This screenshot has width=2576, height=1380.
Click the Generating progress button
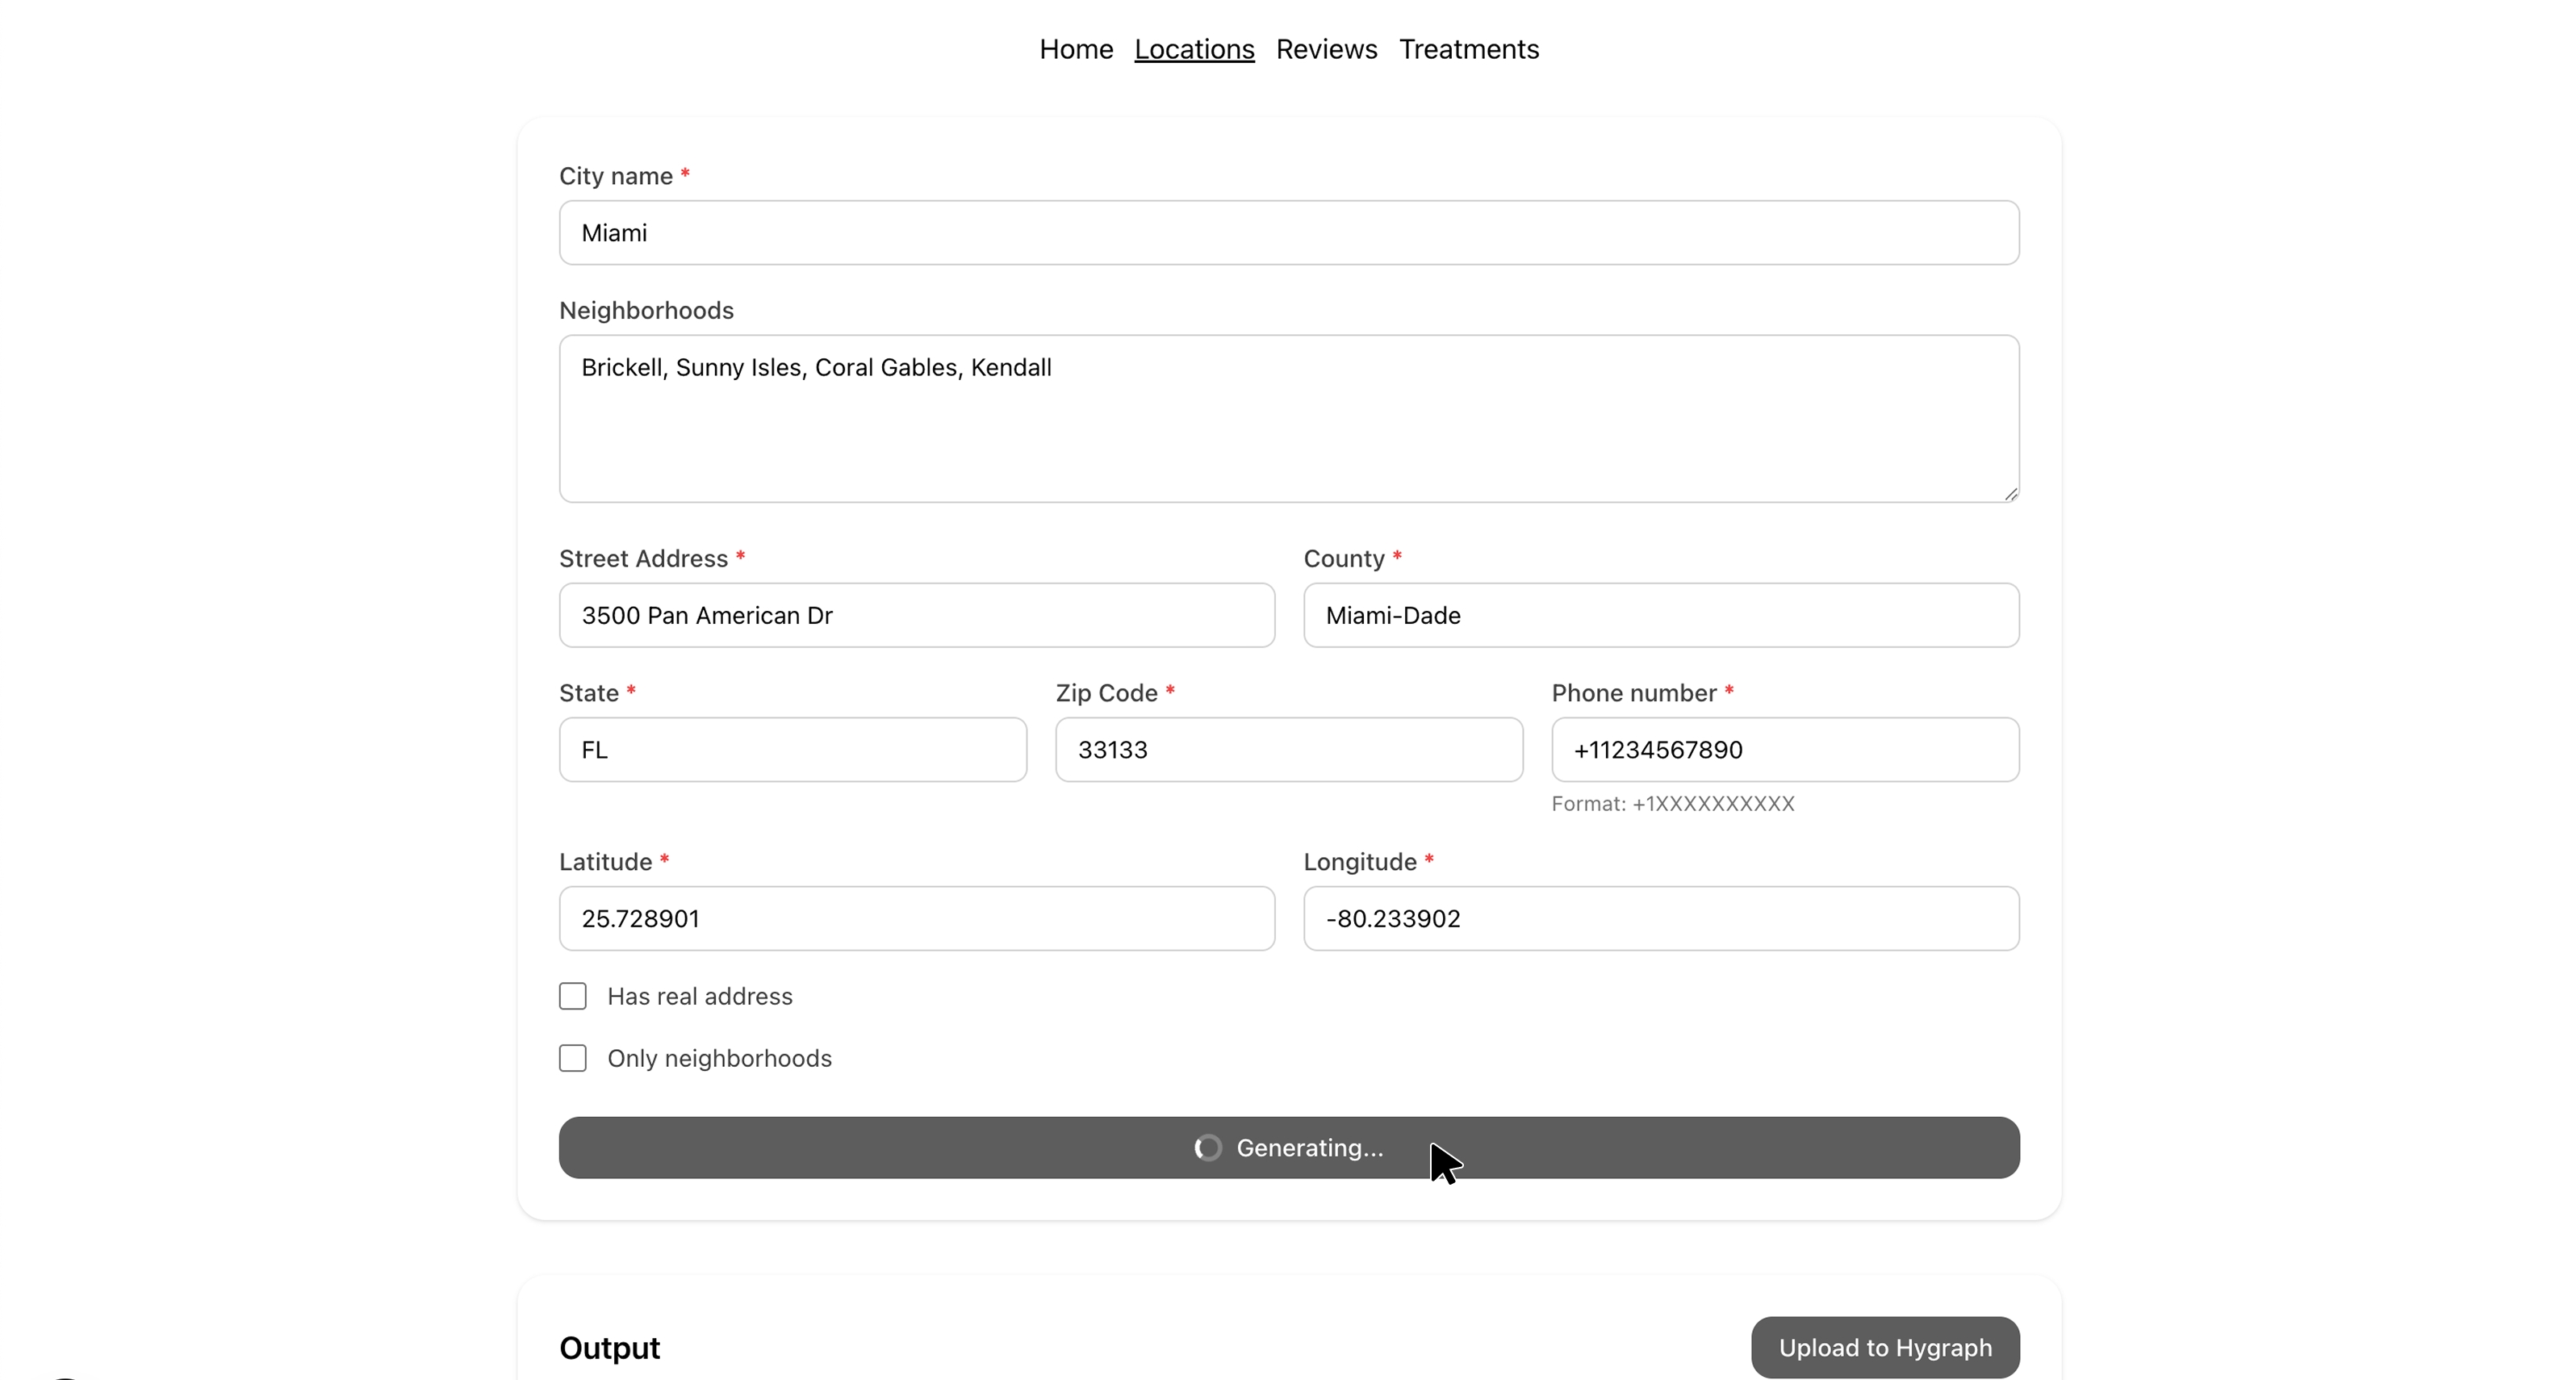pyautogui.click(x=1288, y=1147)
